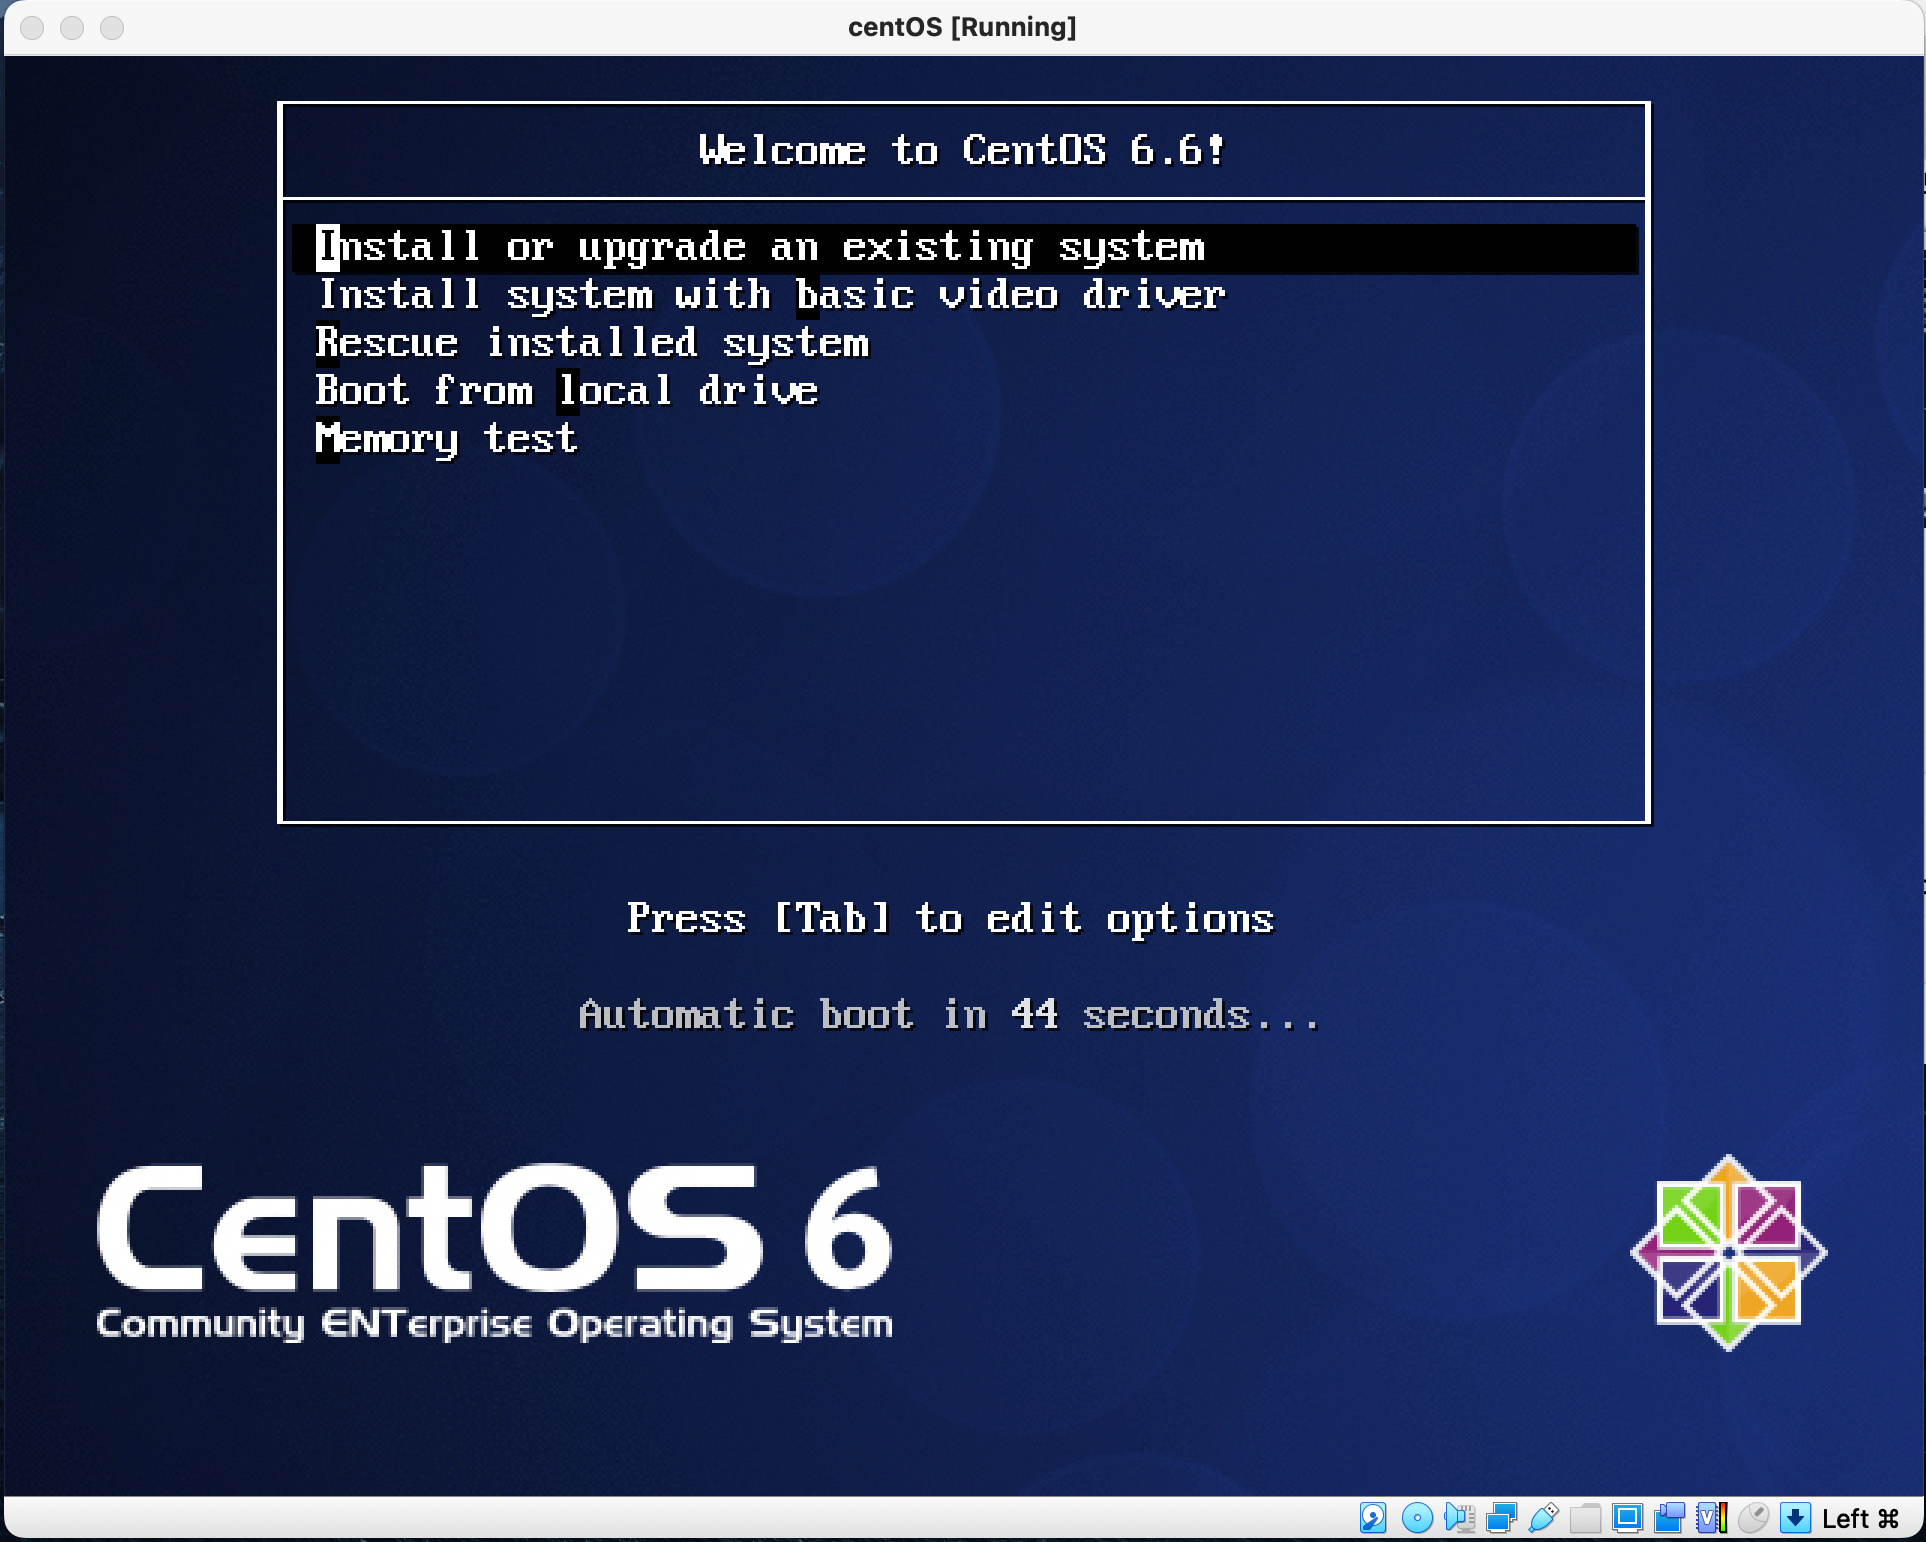Open the optical disk drive indicator
Image resolution: width=1926 pixels, height=1542 pixels.
pos(1416,1518)
